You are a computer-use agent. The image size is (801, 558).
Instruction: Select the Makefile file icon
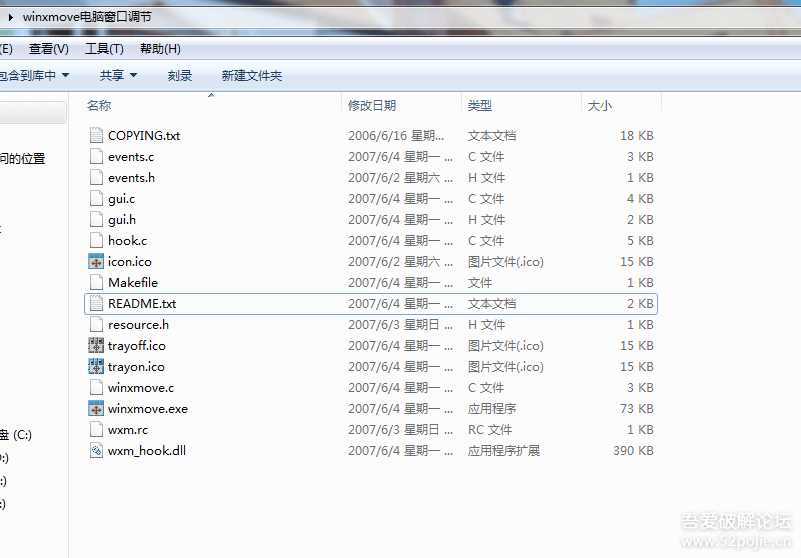tap(96, 282)
